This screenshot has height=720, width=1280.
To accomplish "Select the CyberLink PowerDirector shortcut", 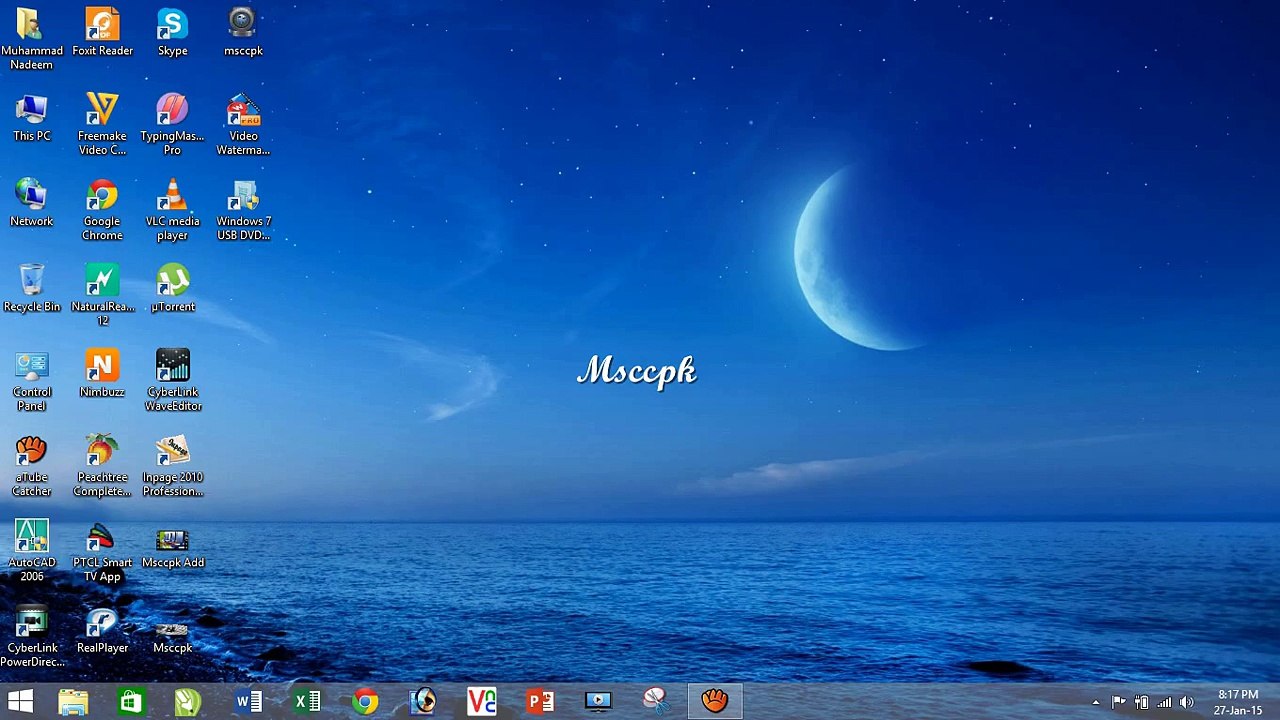I will click(x=32, y=637).
